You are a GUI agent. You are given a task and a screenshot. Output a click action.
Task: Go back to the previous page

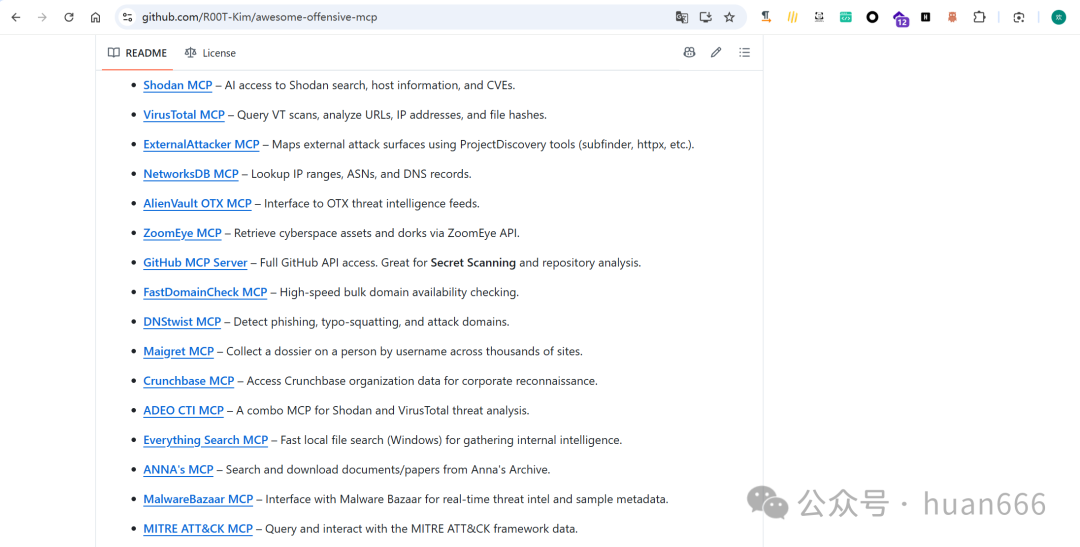click(16, 17)
